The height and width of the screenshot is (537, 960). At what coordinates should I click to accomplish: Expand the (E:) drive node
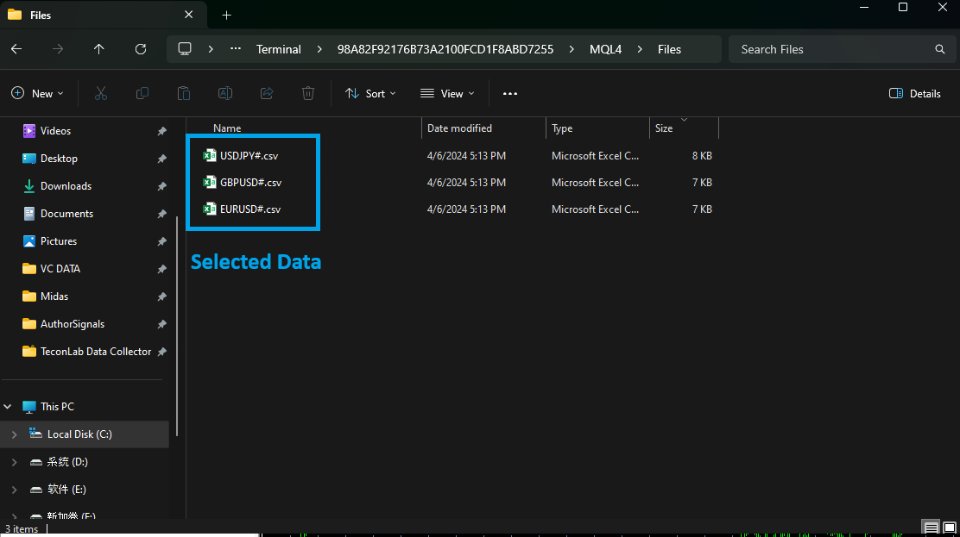(14, 489)
